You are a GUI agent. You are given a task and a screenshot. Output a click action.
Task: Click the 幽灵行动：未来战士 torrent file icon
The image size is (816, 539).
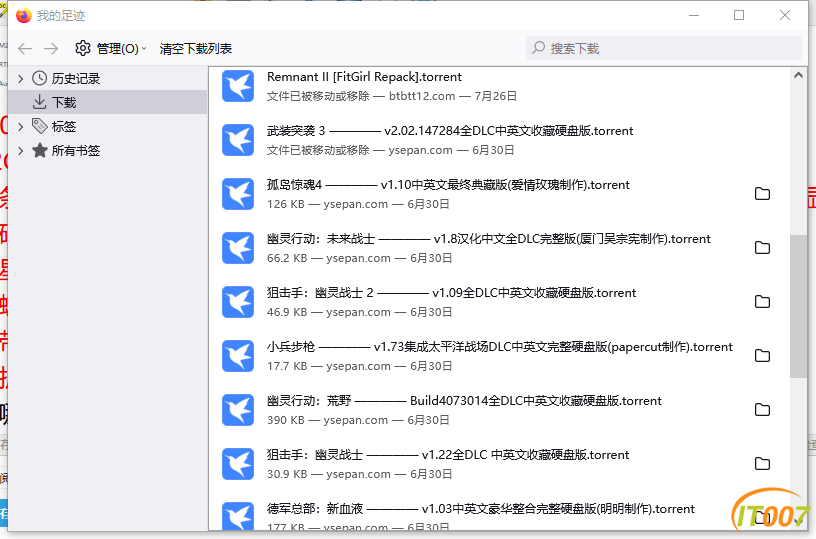tap(238, 248)
